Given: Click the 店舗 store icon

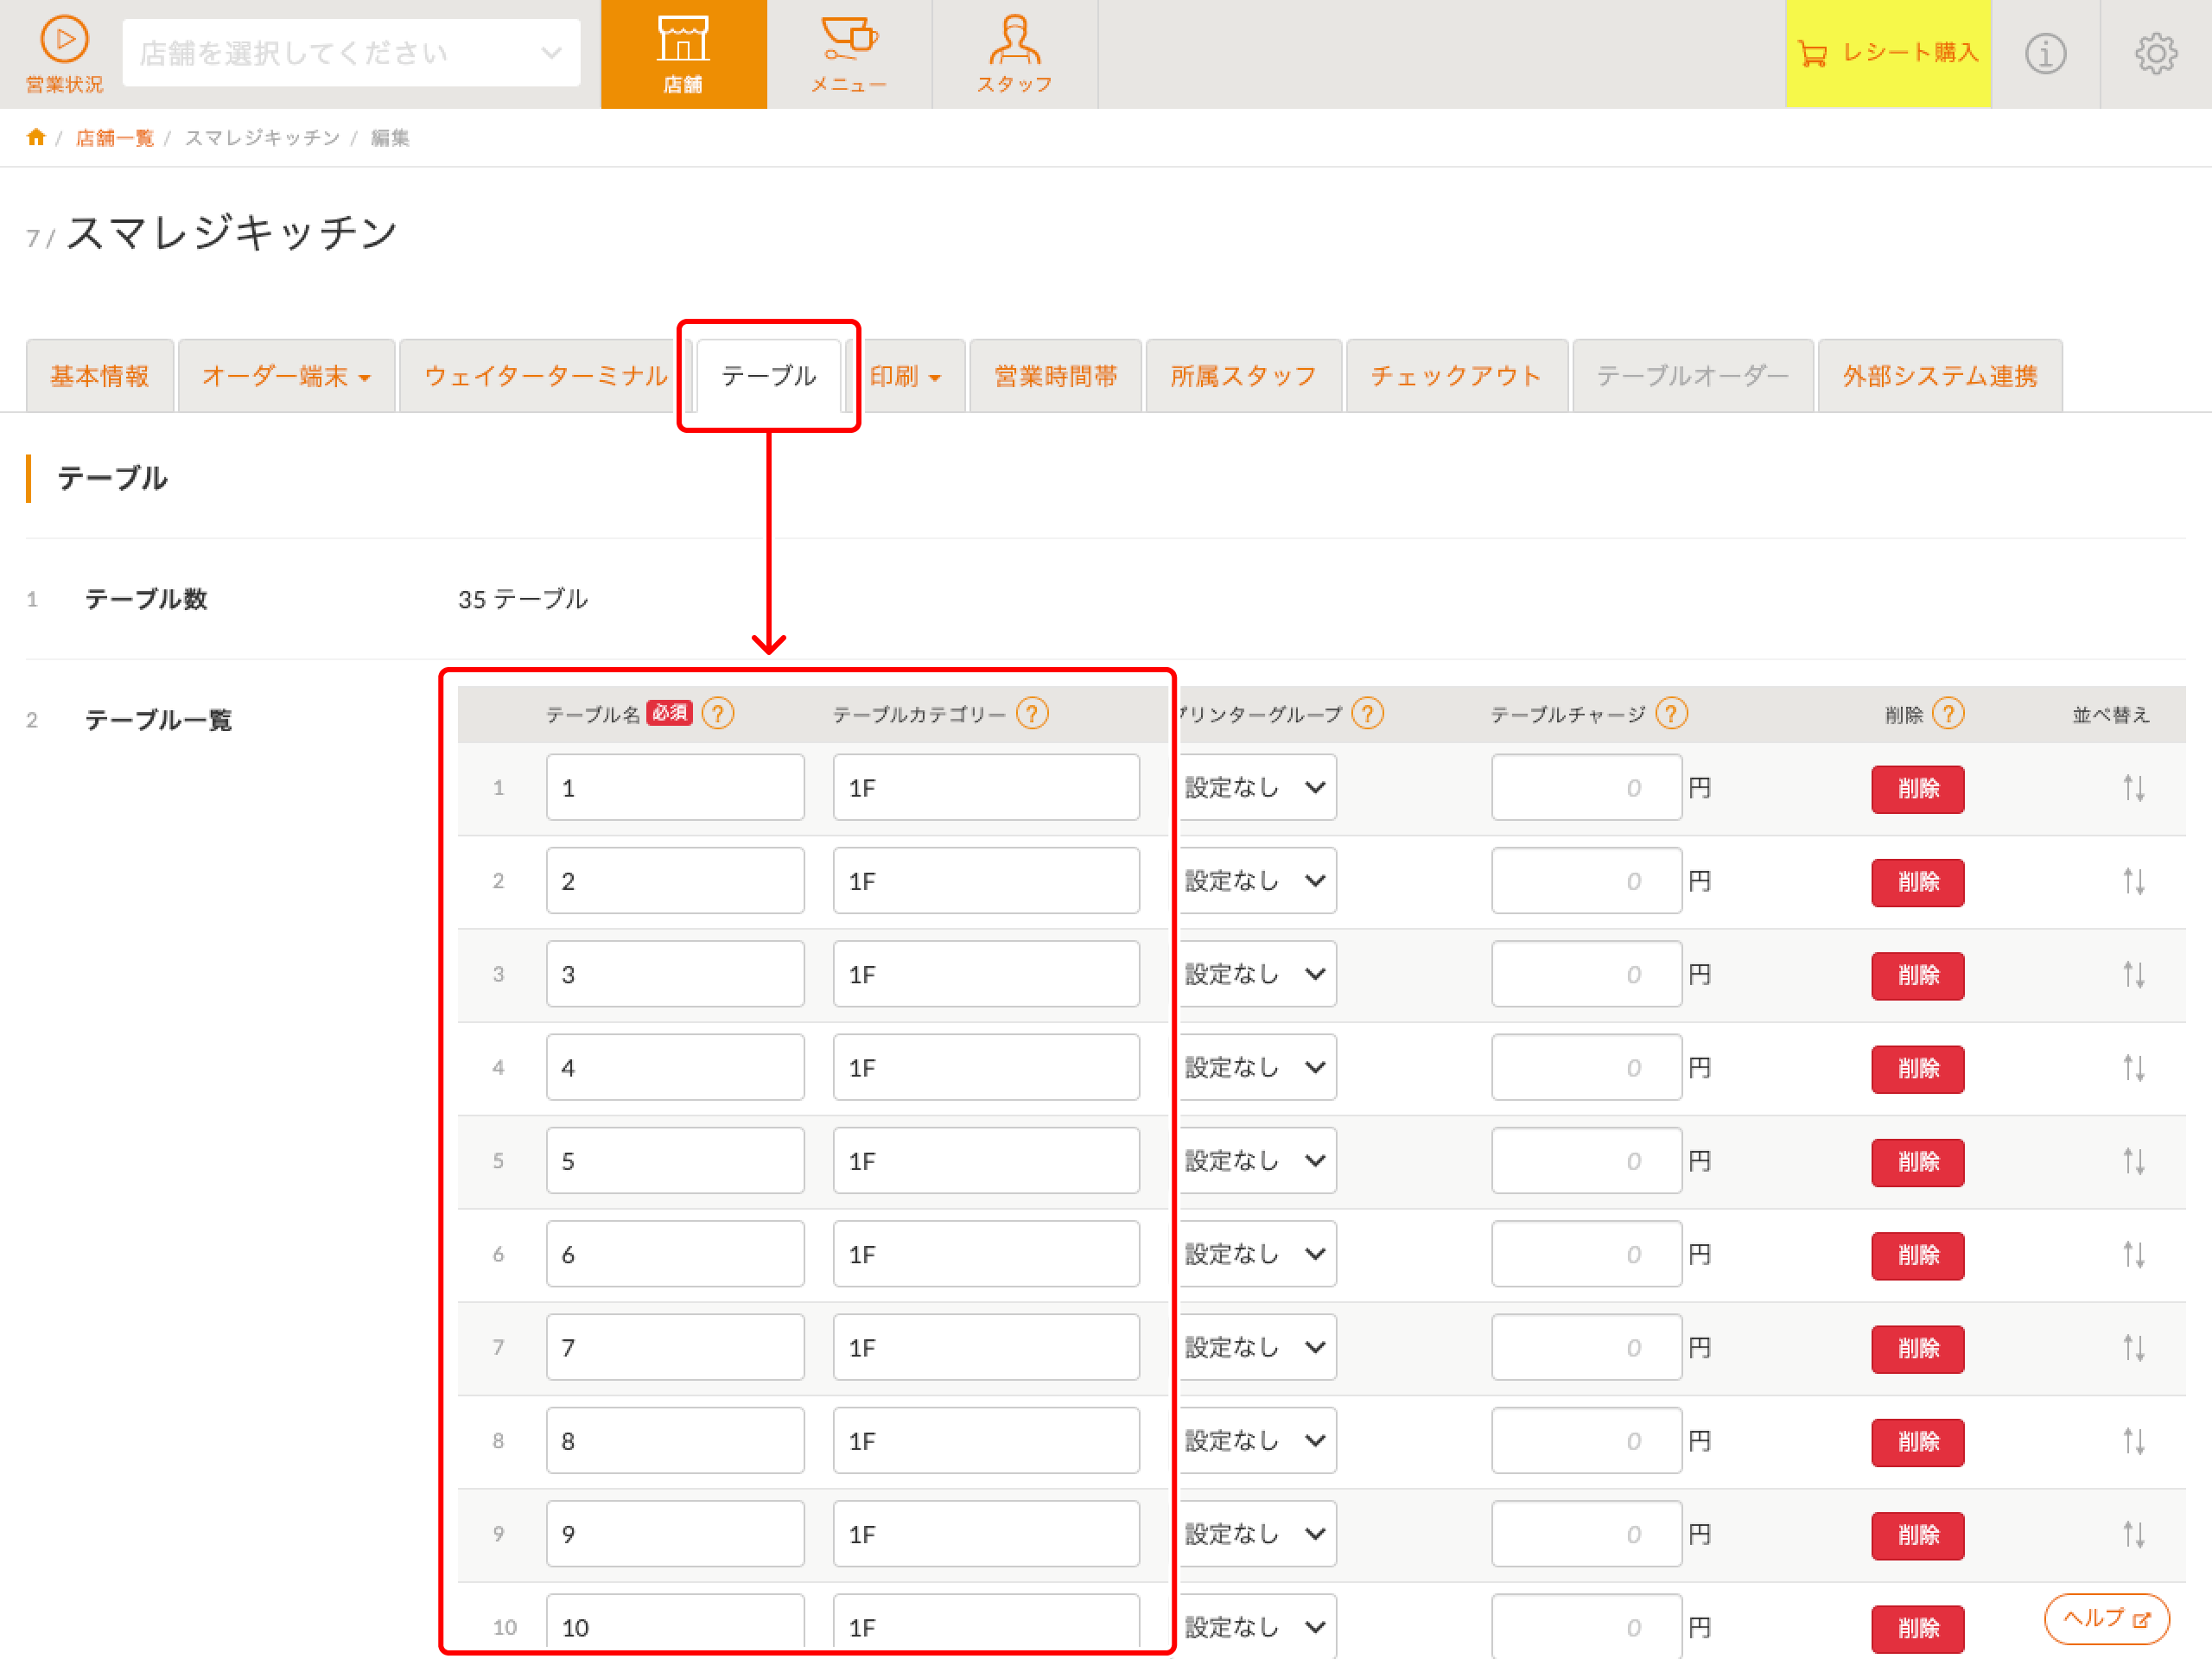Looking at the screenshot, I should tap(683, 54).
